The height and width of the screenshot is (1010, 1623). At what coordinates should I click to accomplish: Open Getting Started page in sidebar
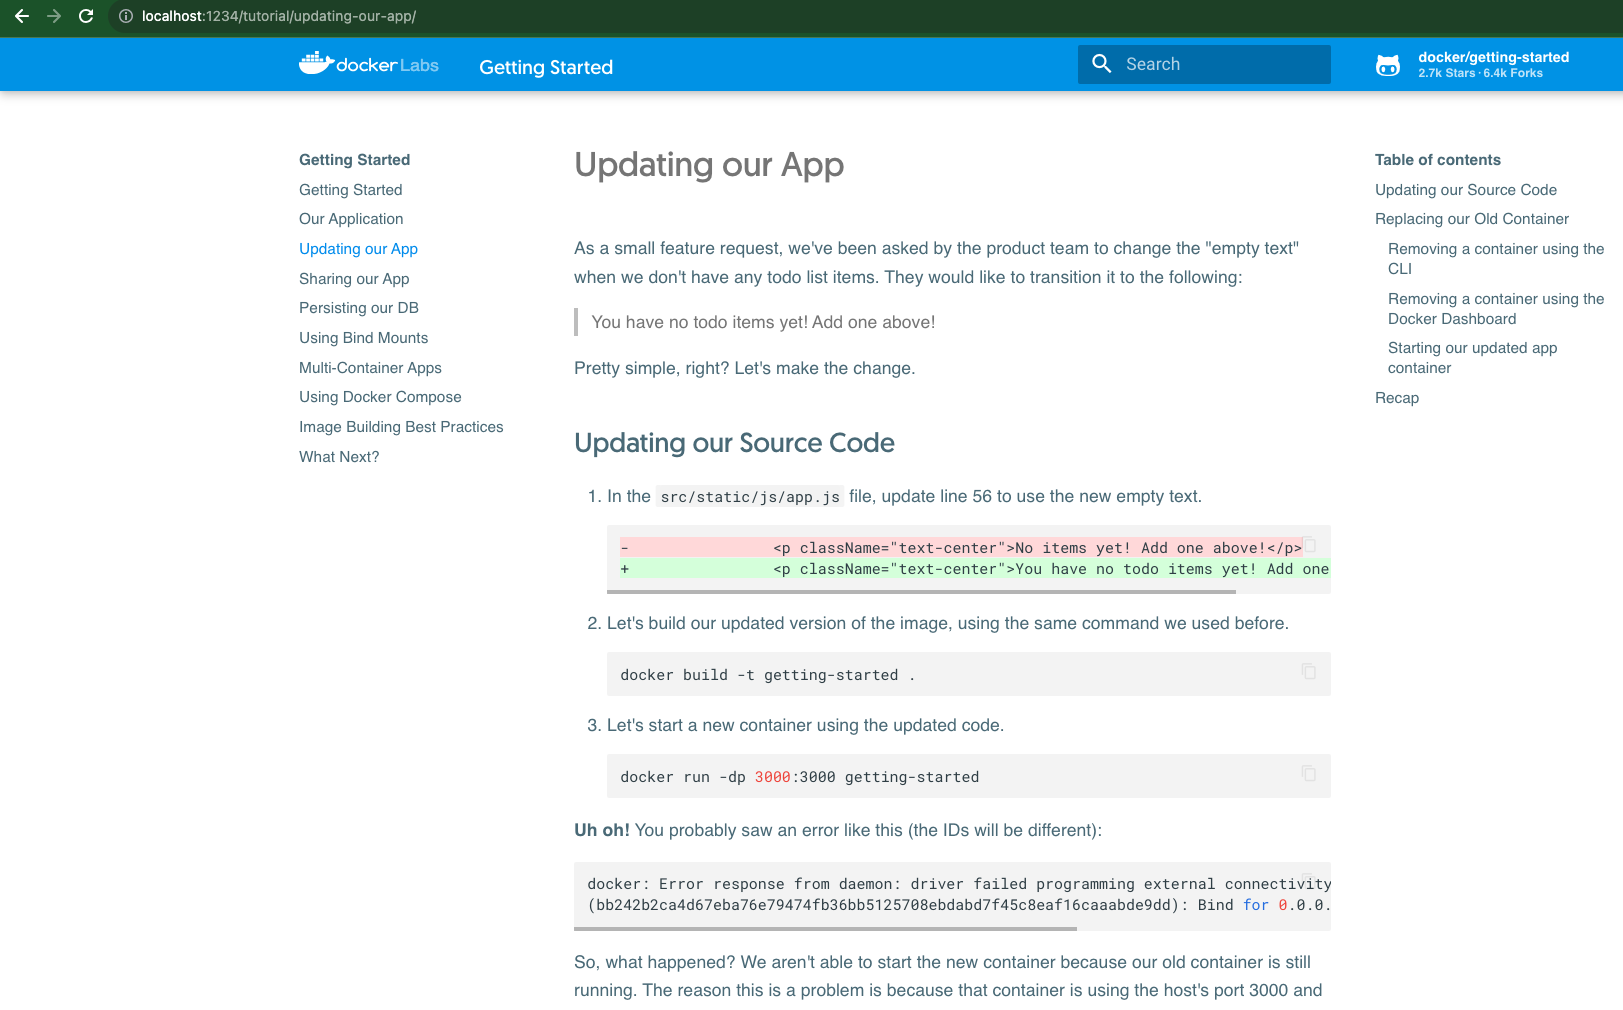350,190
